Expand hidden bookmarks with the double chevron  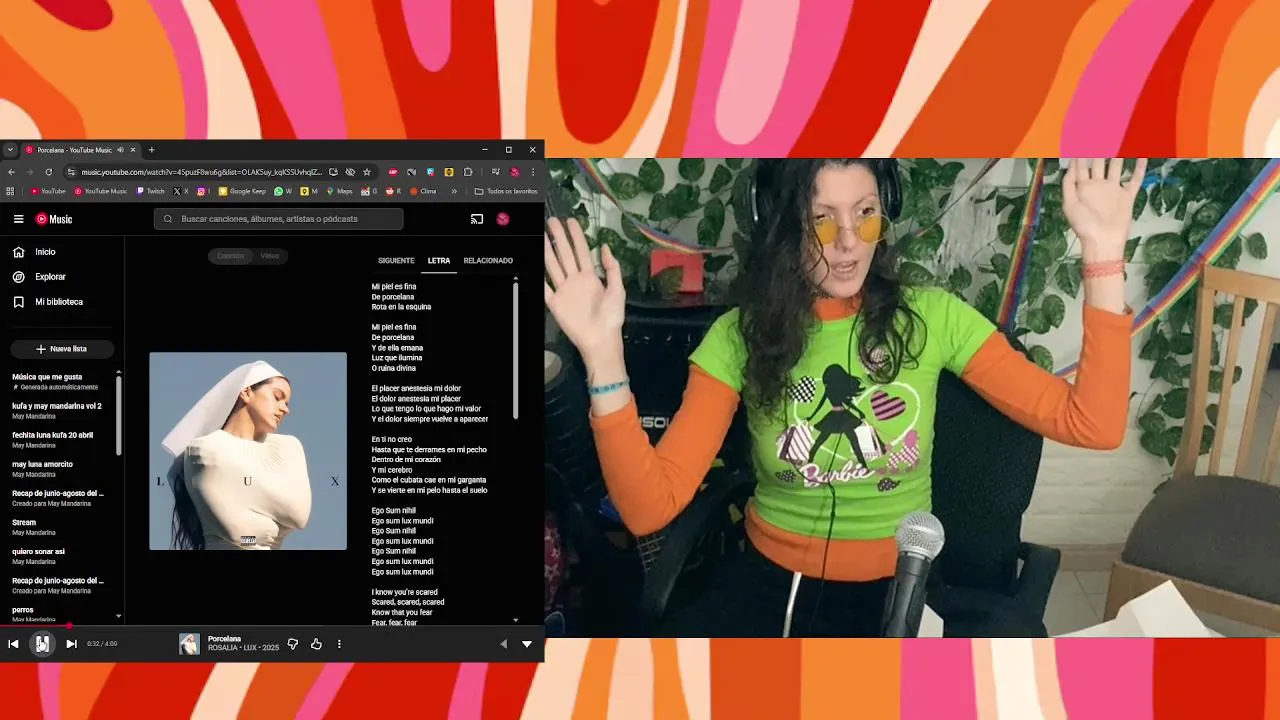(x=454, y=191)
